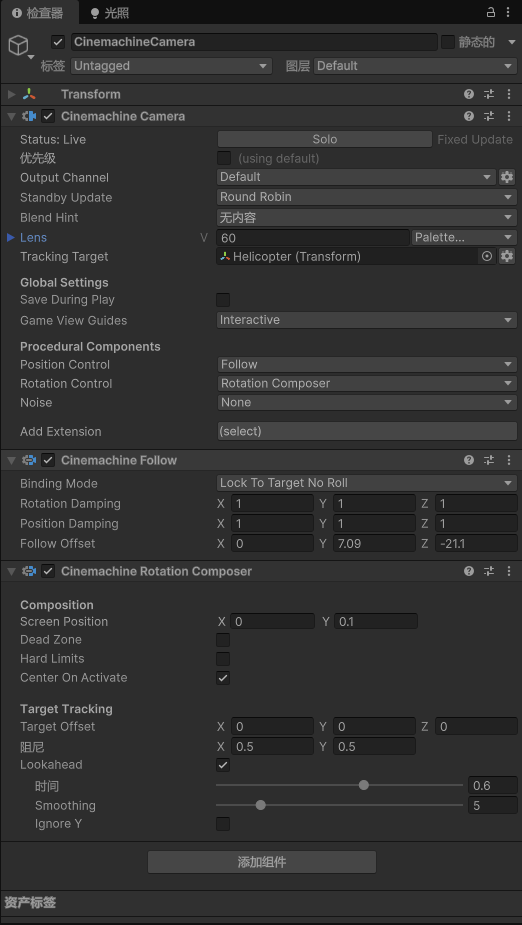Open Transform component preset icon
The height and width of the screenshot is (925, 522).
coord(489,94)
